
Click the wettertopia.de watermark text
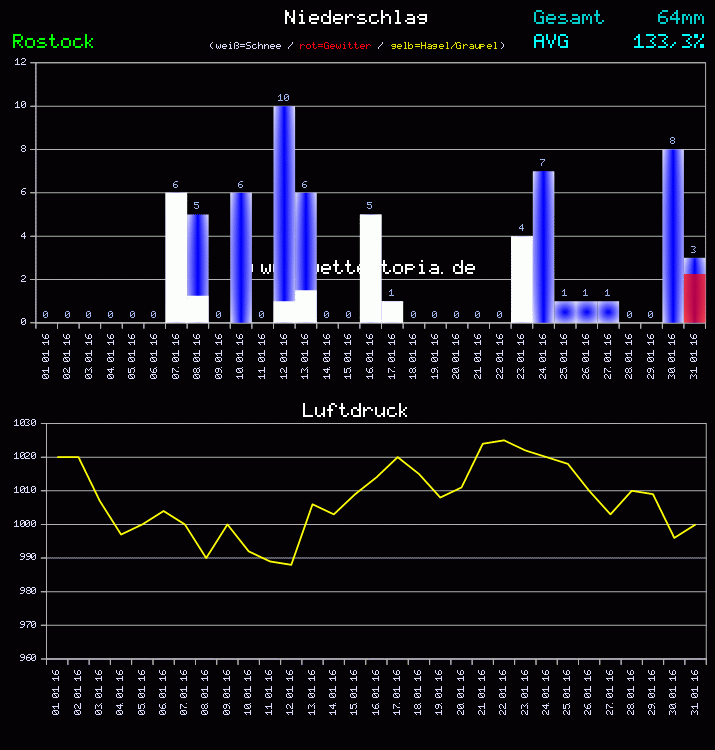coord(367,268)
